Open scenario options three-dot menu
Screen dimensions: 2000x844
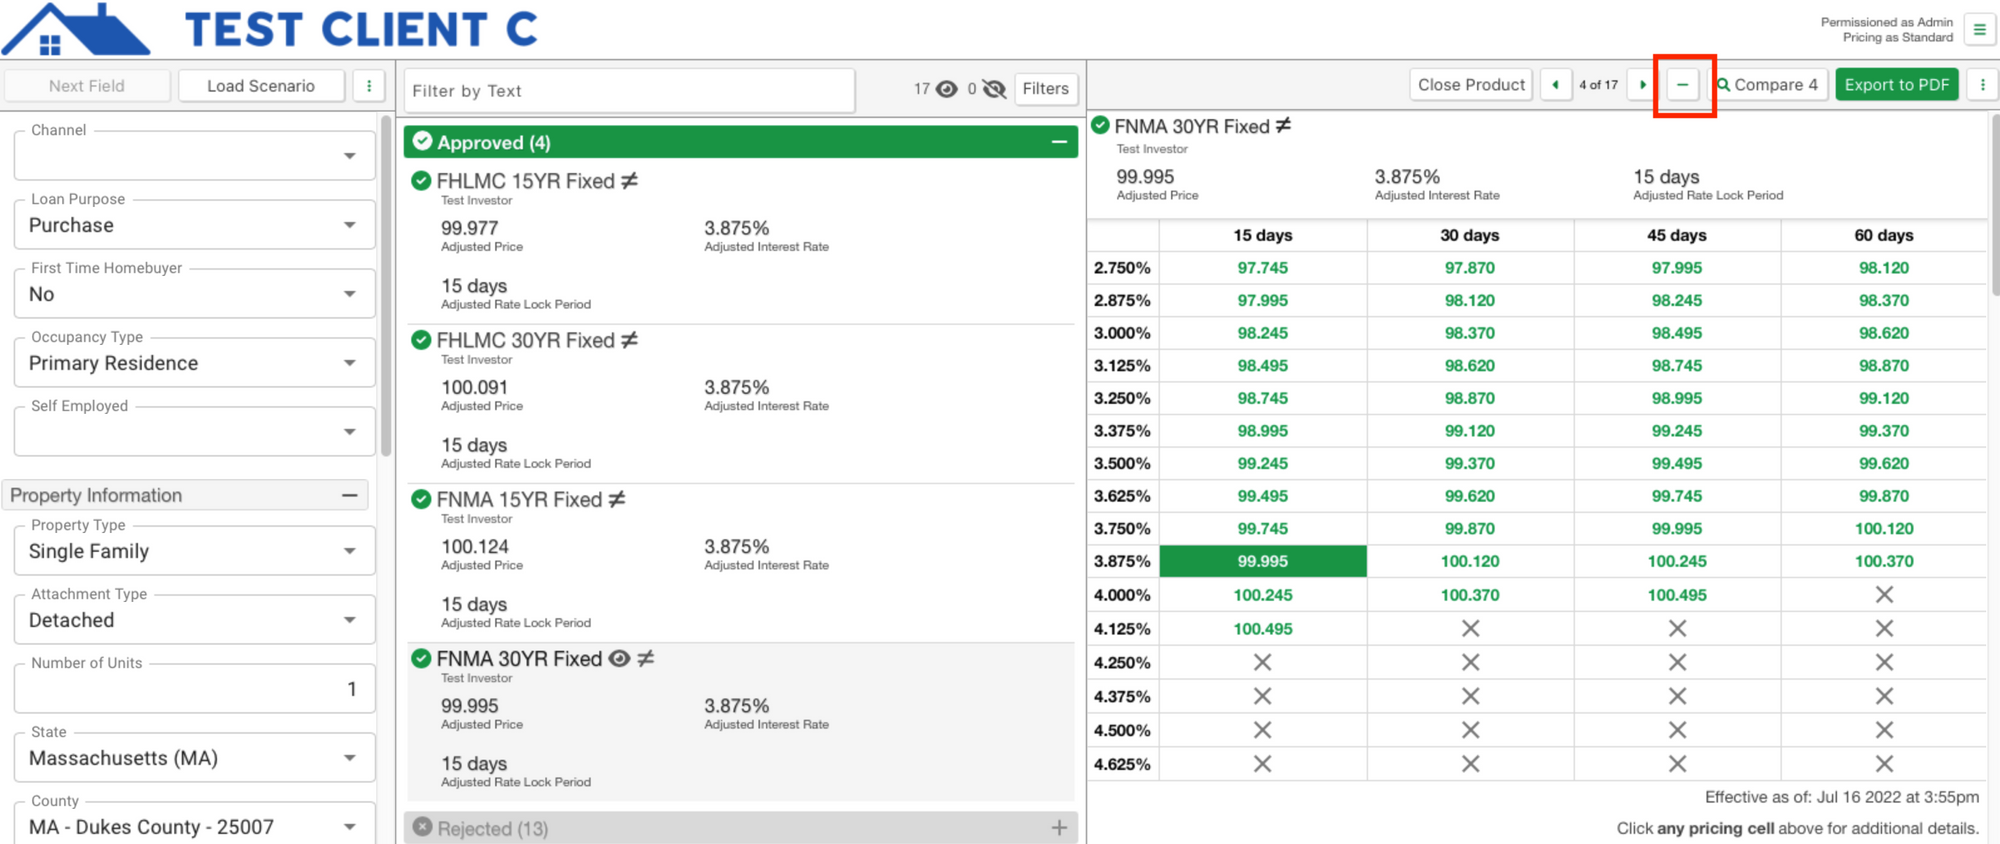(x=369, y=86)
